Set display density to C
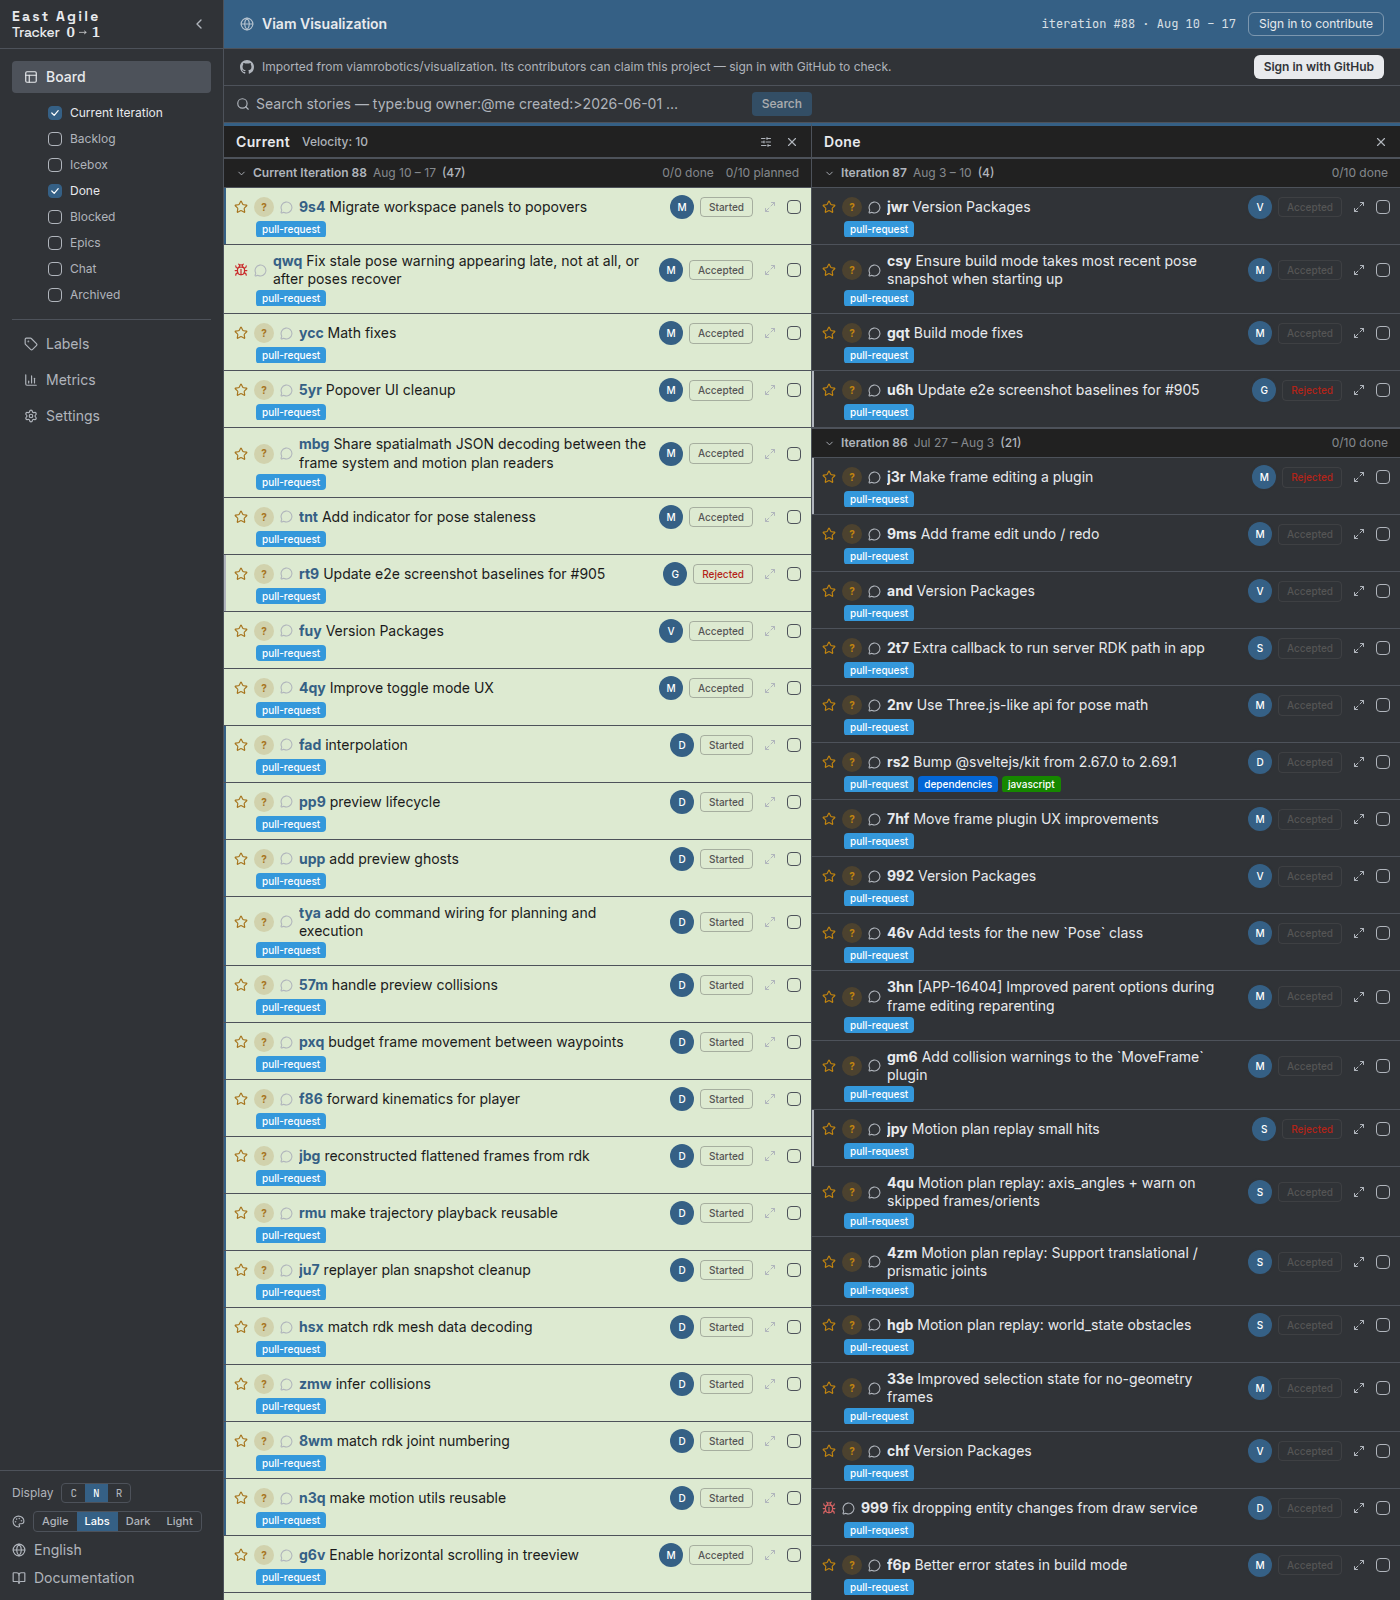This screenshot has height=1600, width=1400. (x=73, y=1493)
